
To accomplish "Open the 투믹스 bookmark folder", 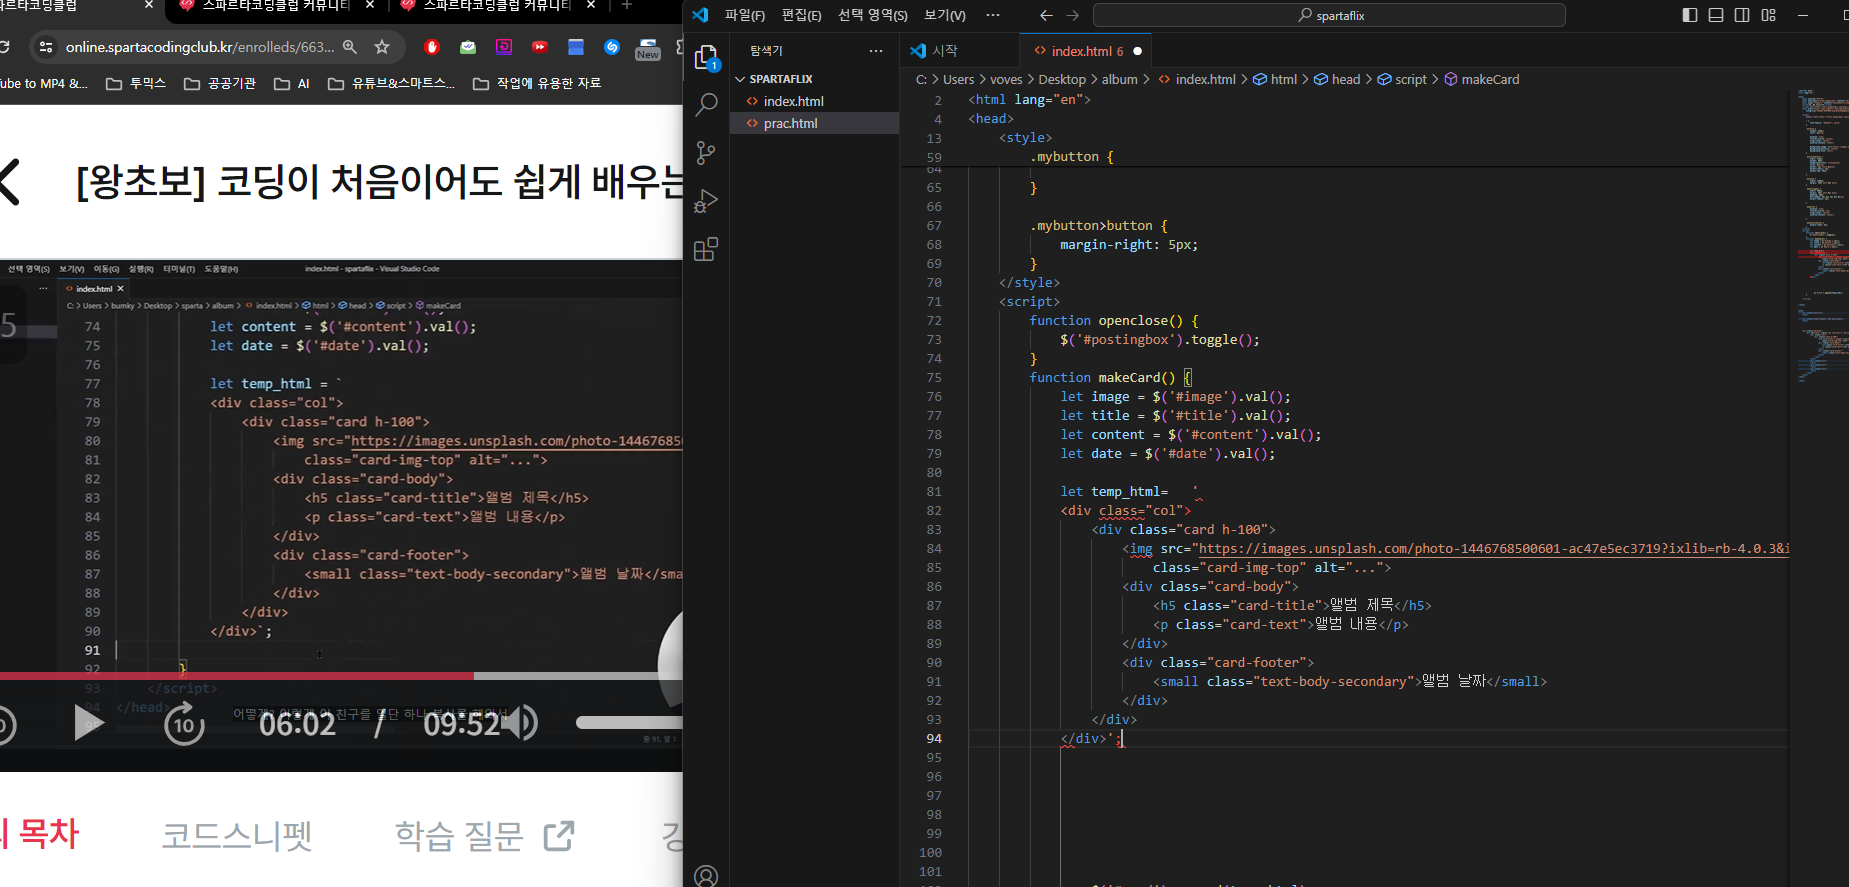I will tap(136, 83).
